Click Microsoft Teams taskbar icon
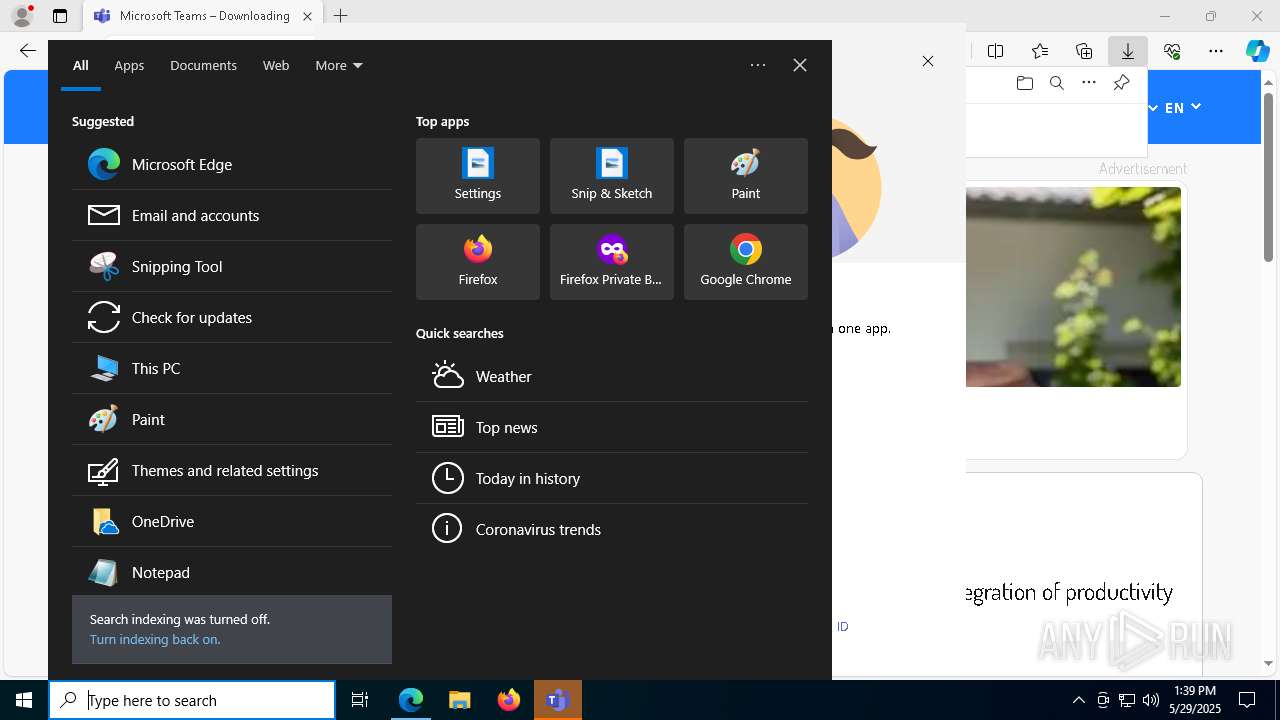Image resolution: width=1280 pixels, height=720 pixels. coord(557,700)
